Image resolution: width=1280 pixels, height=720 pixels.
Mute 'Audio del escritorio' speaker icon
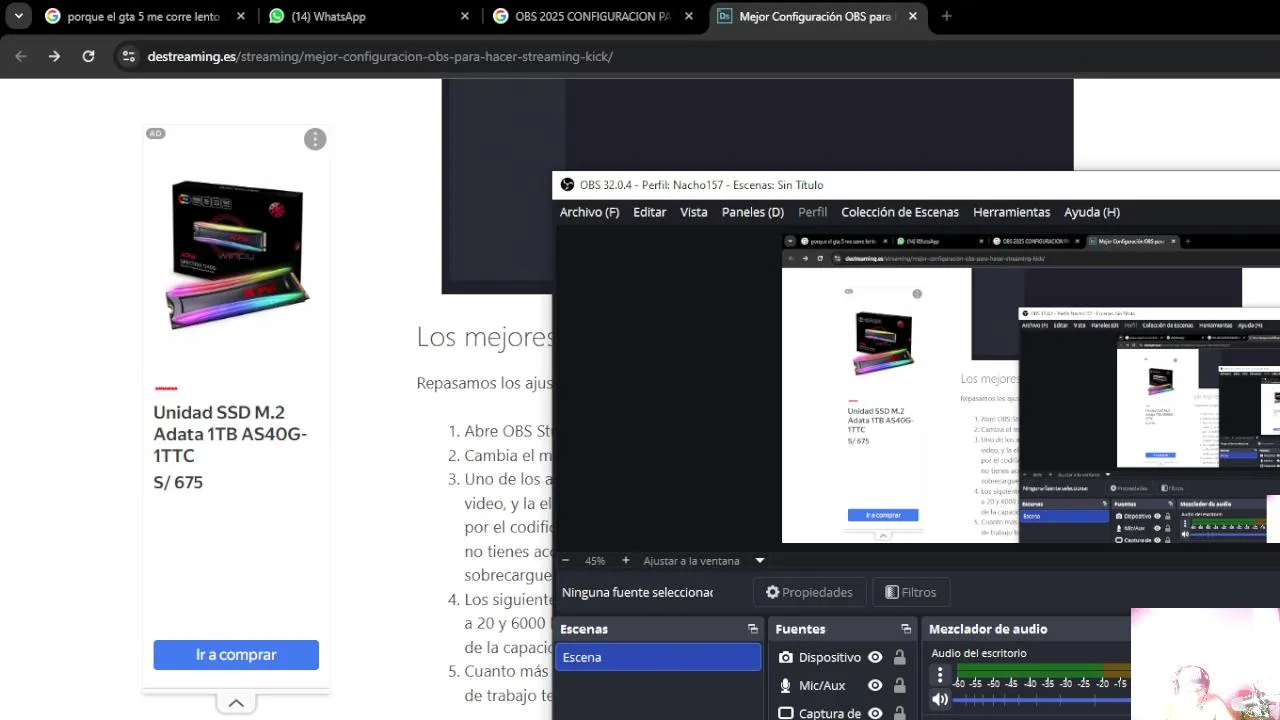pos(940,699)
